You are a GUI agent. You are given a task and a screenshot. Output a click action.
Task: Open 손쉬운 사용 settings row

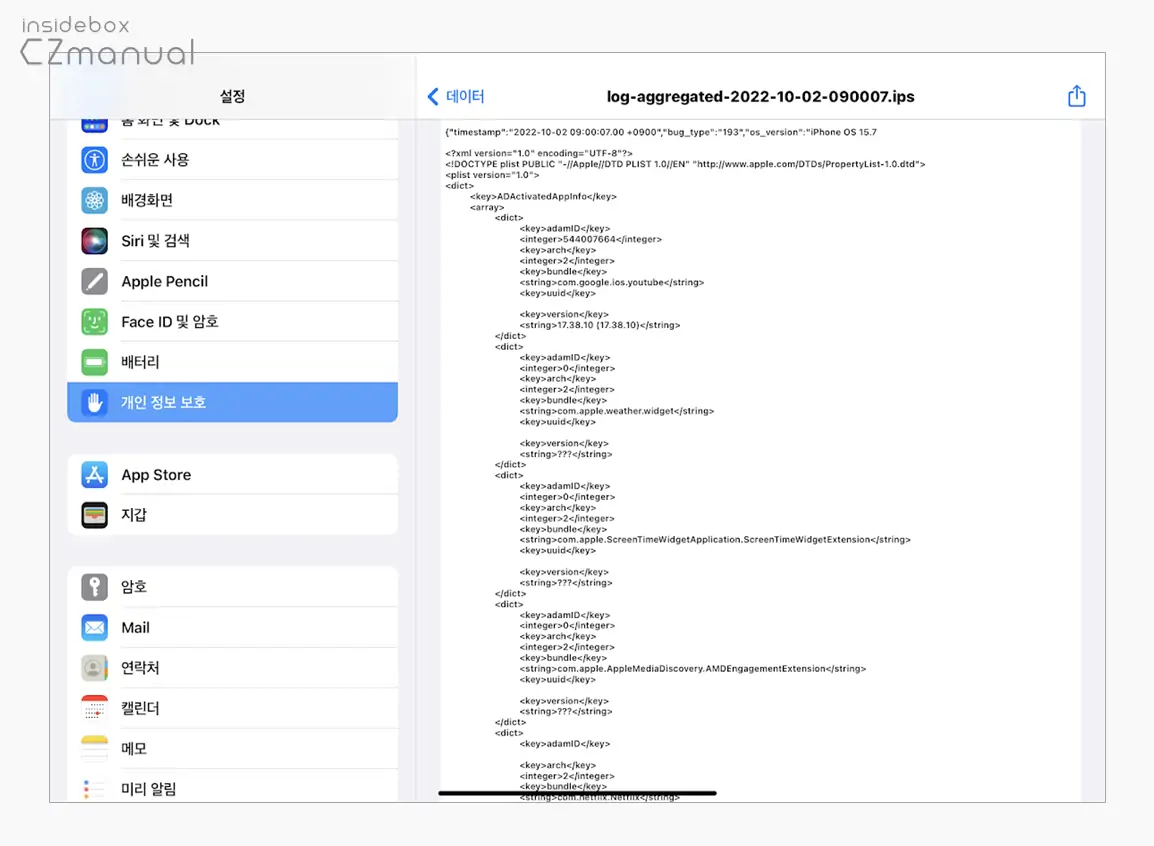[233, 160]
